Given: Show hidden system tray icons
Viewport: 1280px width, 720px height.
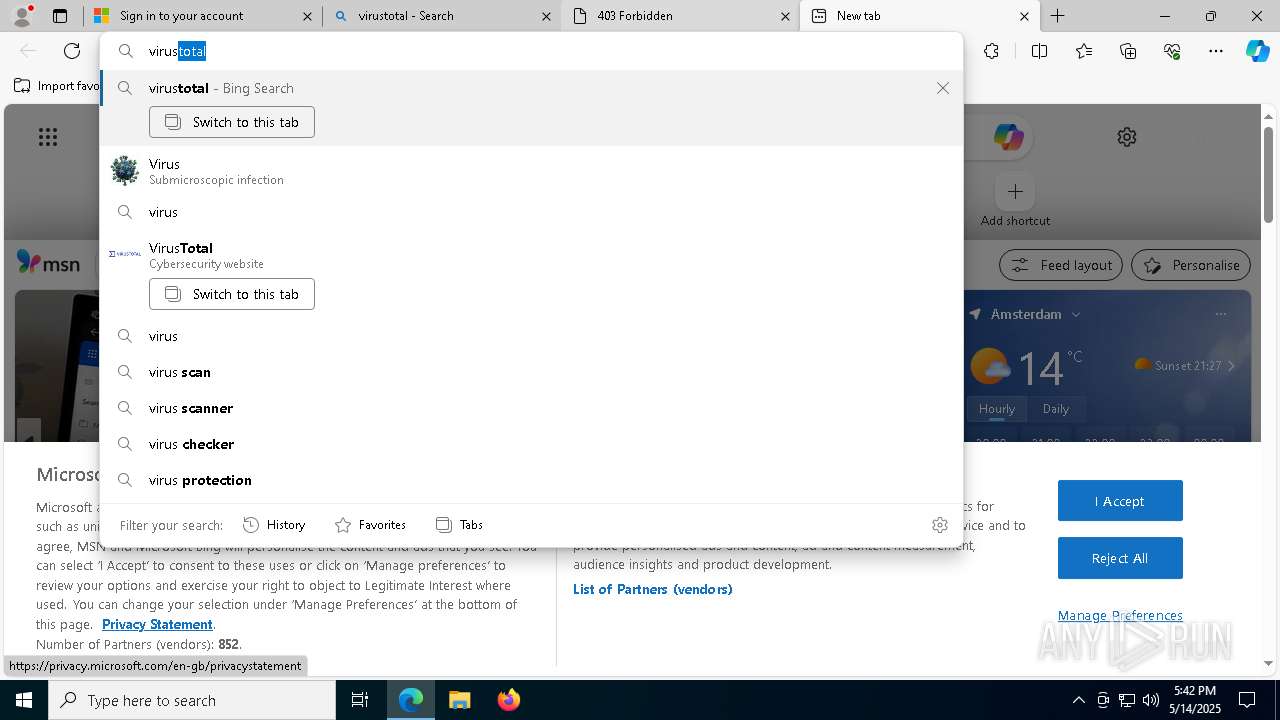Looking at the screenshot, I should (1078, 700).
